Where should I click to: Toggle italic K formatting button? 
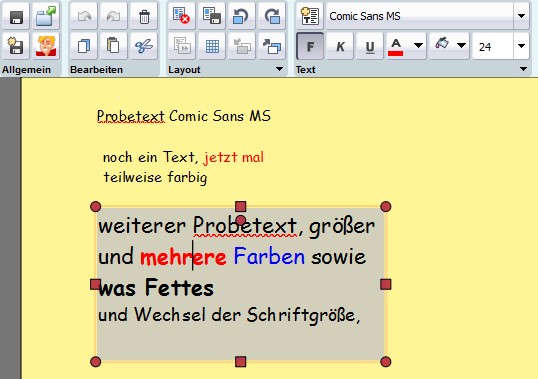pyautogui.click(x=340, y=46)
